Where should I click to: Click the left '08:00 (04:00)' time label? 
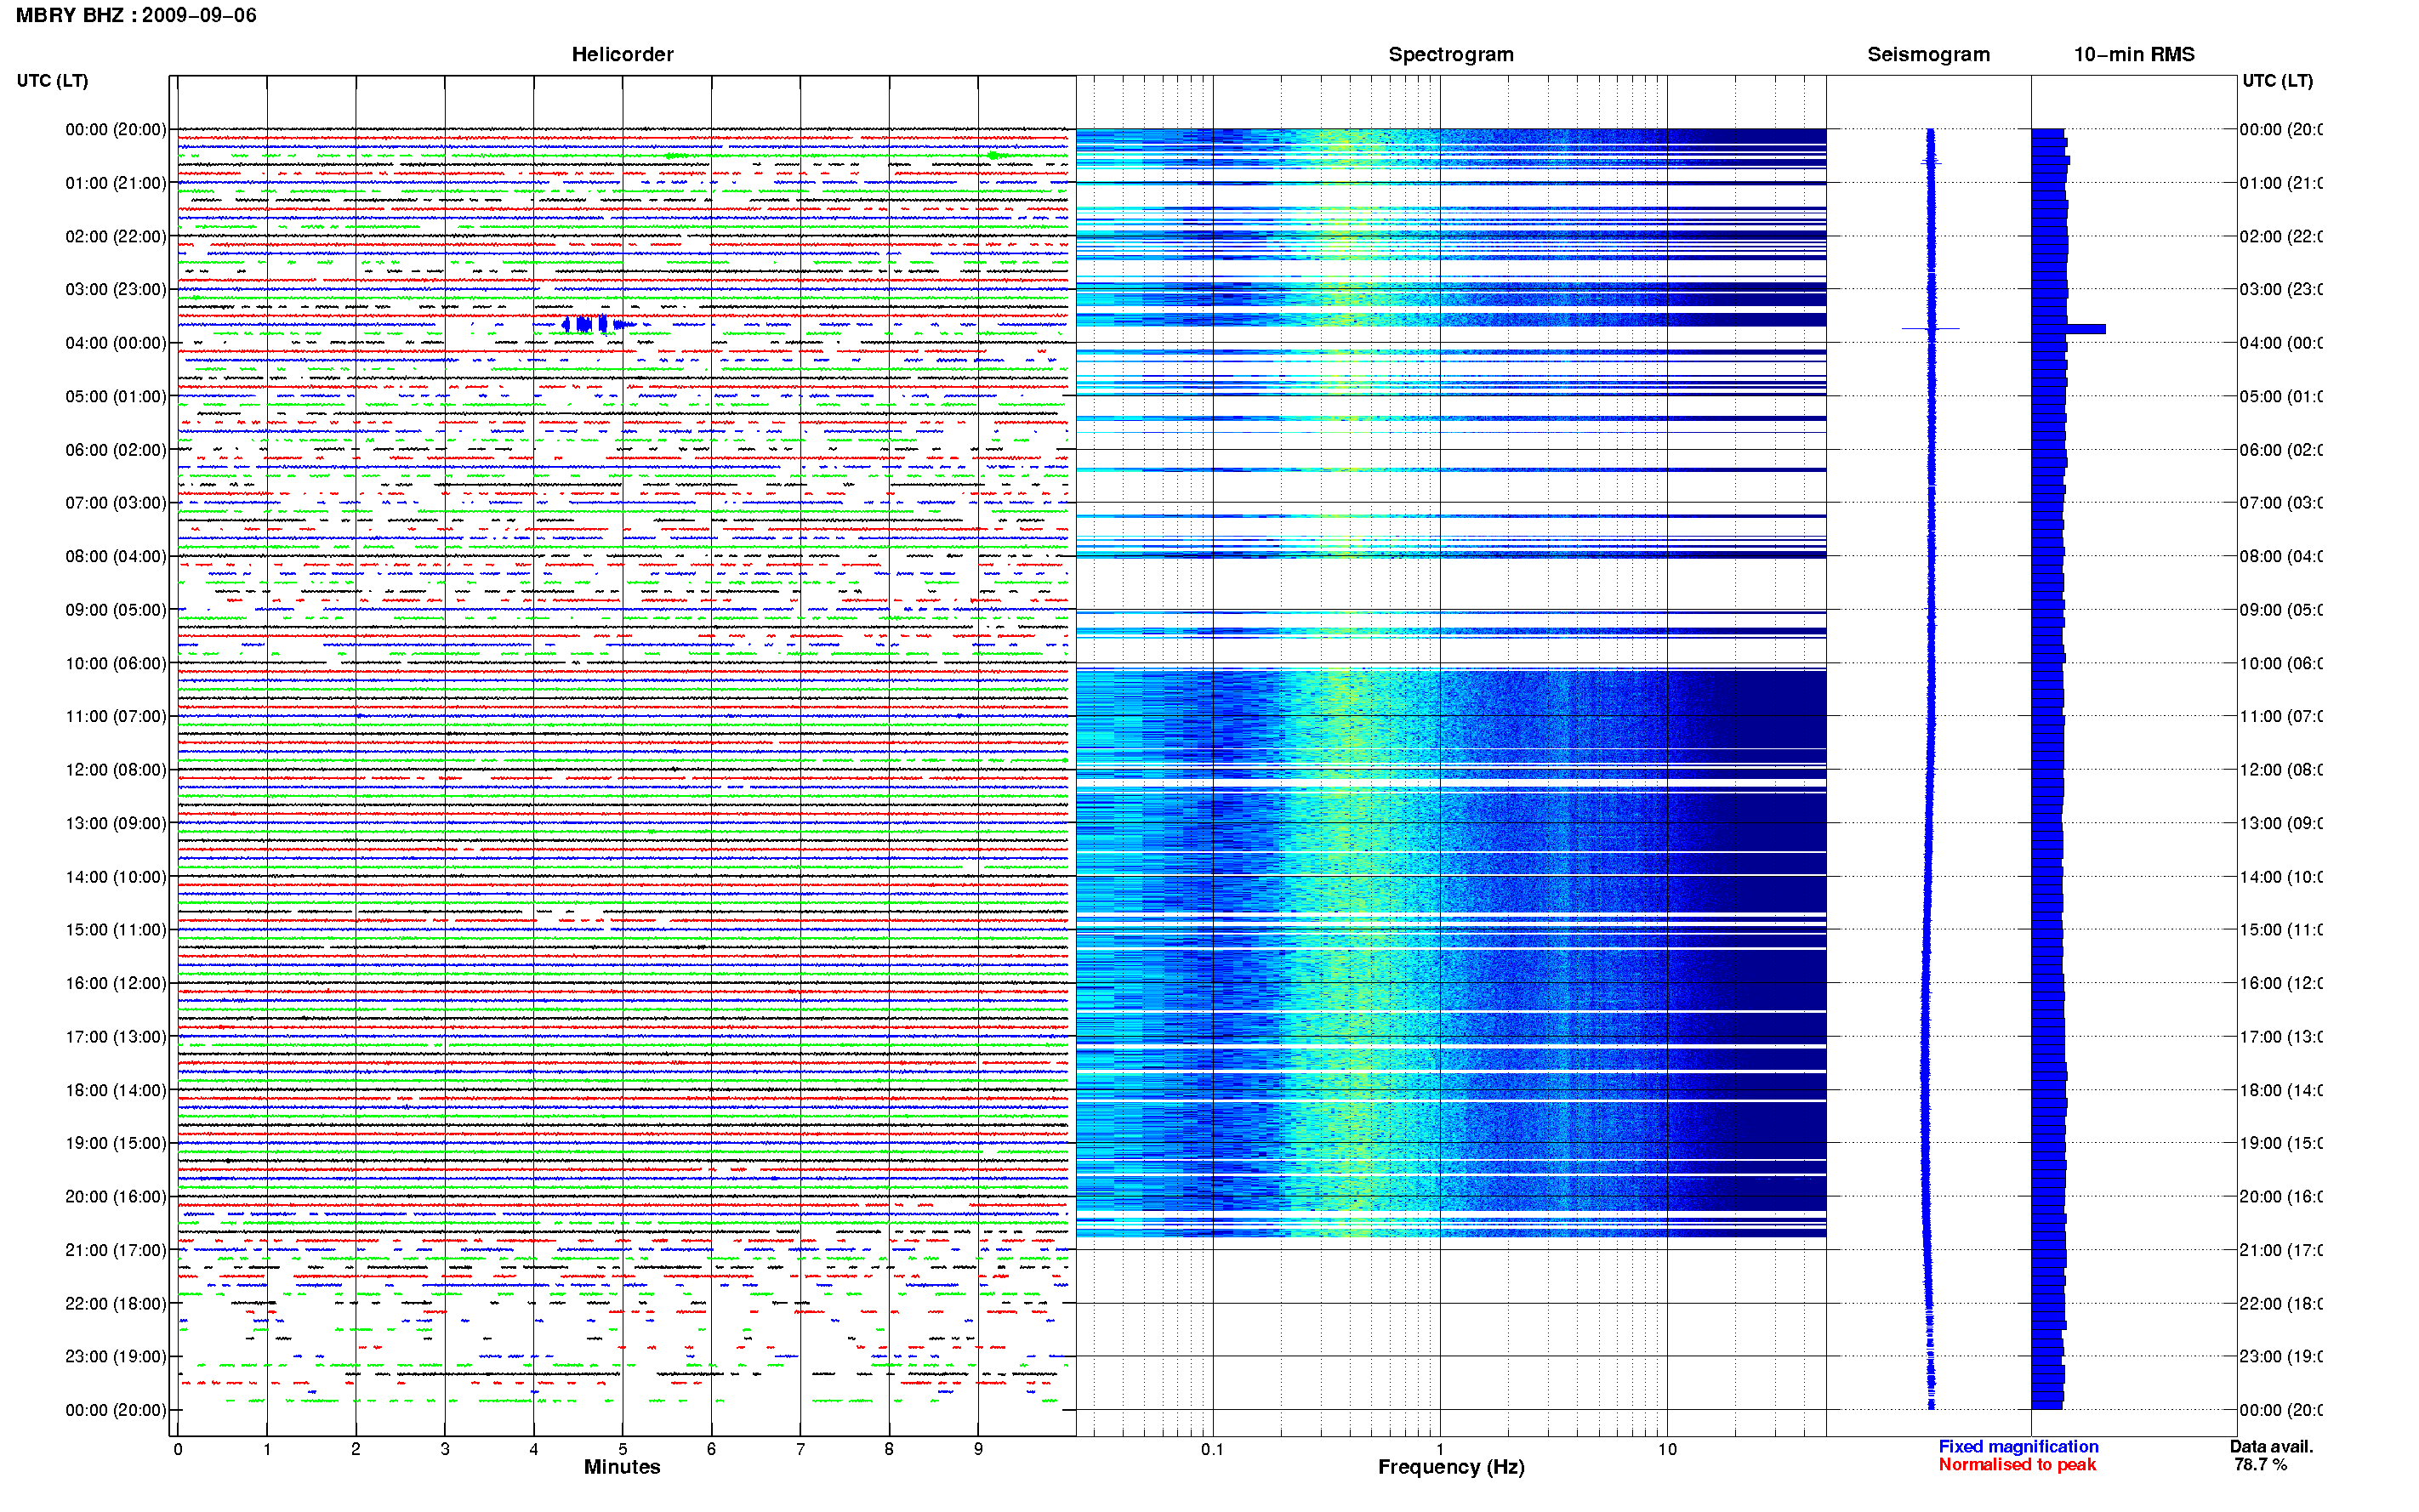pyautogui.click(x=115, y=556)
